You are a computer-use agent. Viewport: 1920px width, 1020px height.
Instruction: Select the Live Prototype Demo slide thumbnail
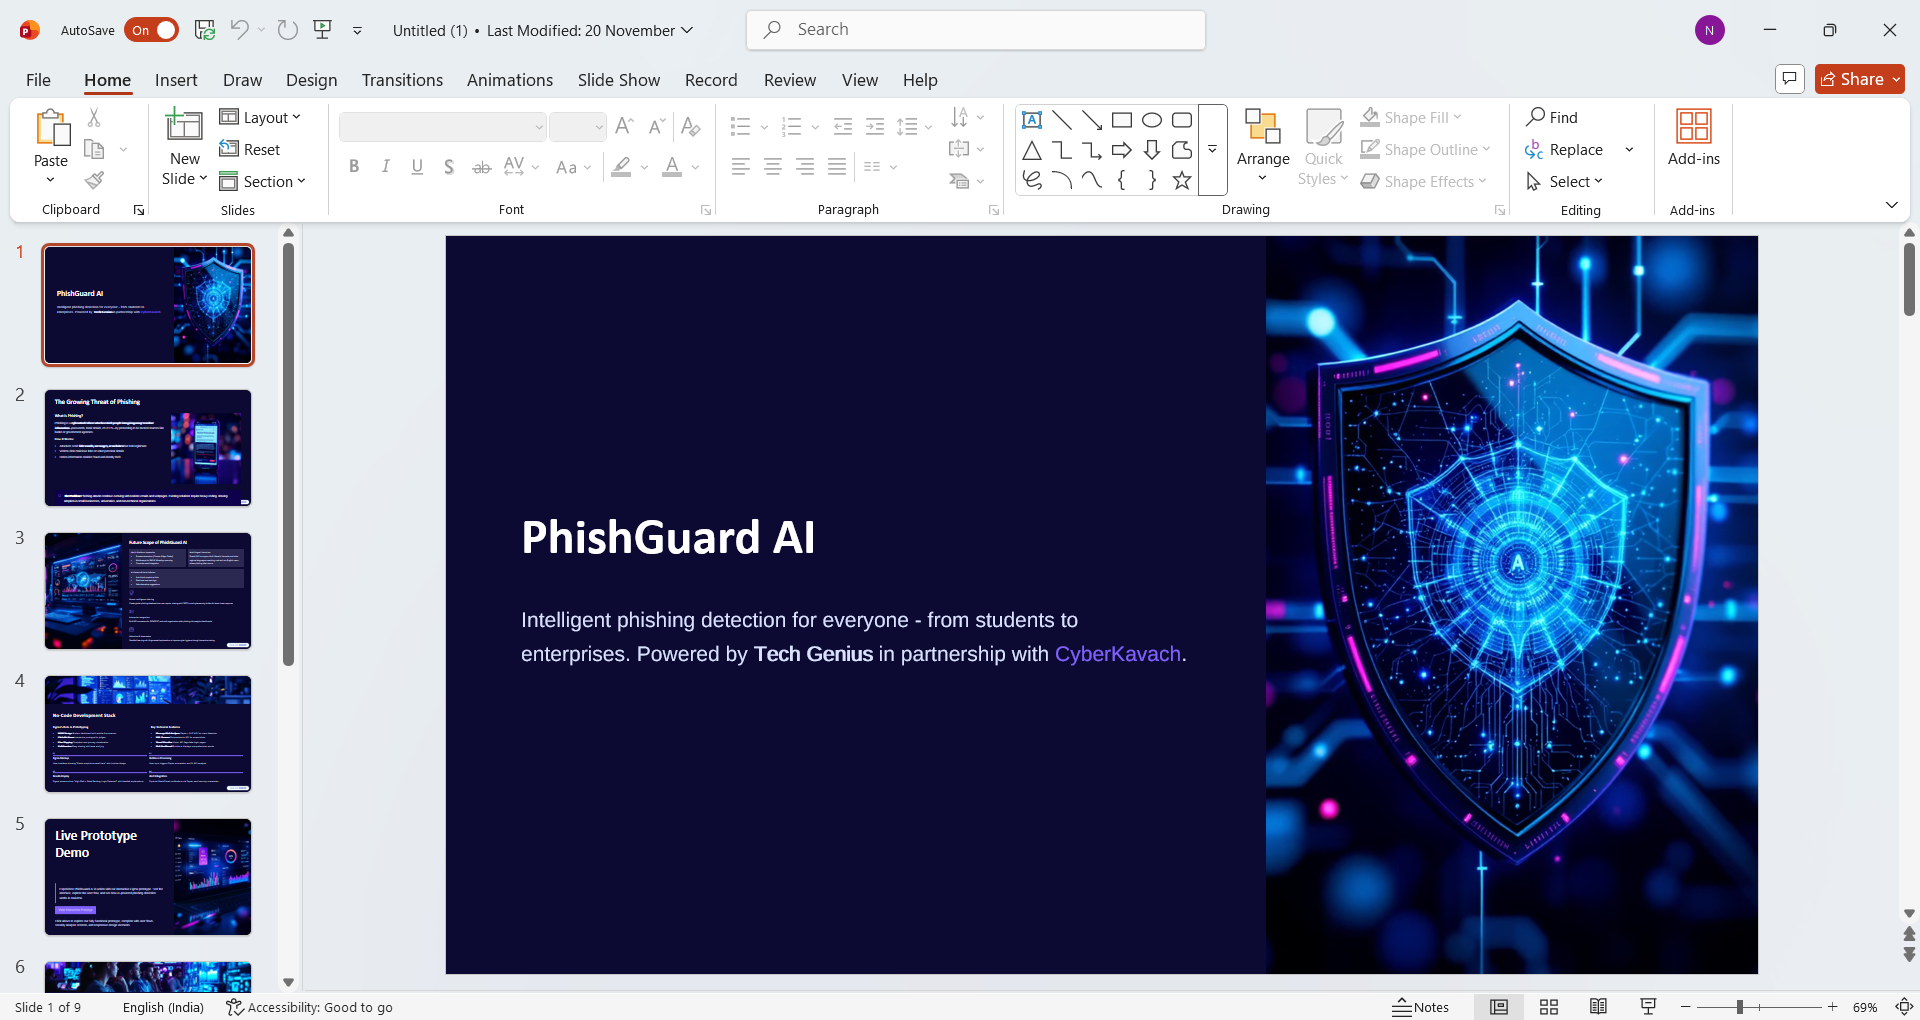click(148, 877)
